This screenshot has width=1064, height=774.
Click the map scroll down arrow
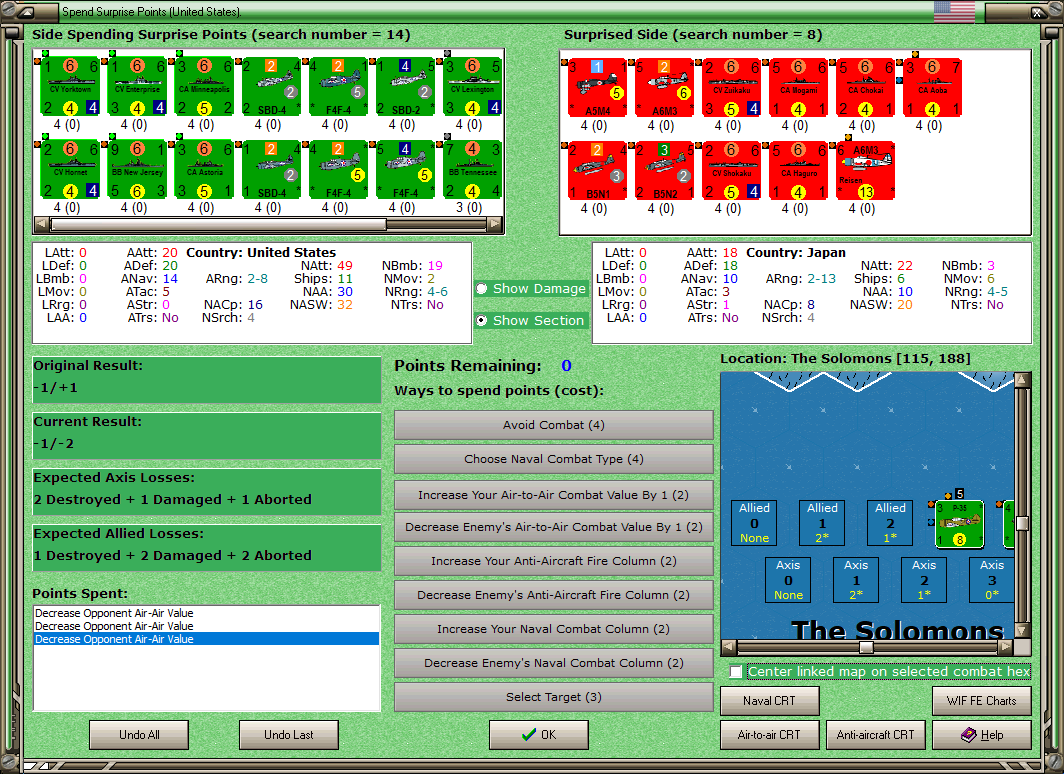coord(1022,630)
